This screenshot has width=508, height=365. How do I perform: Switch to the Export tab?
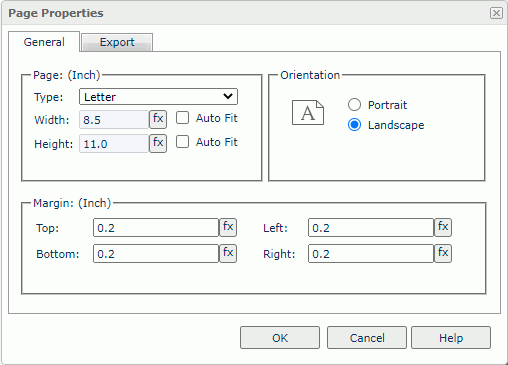(x=117, y=42)
